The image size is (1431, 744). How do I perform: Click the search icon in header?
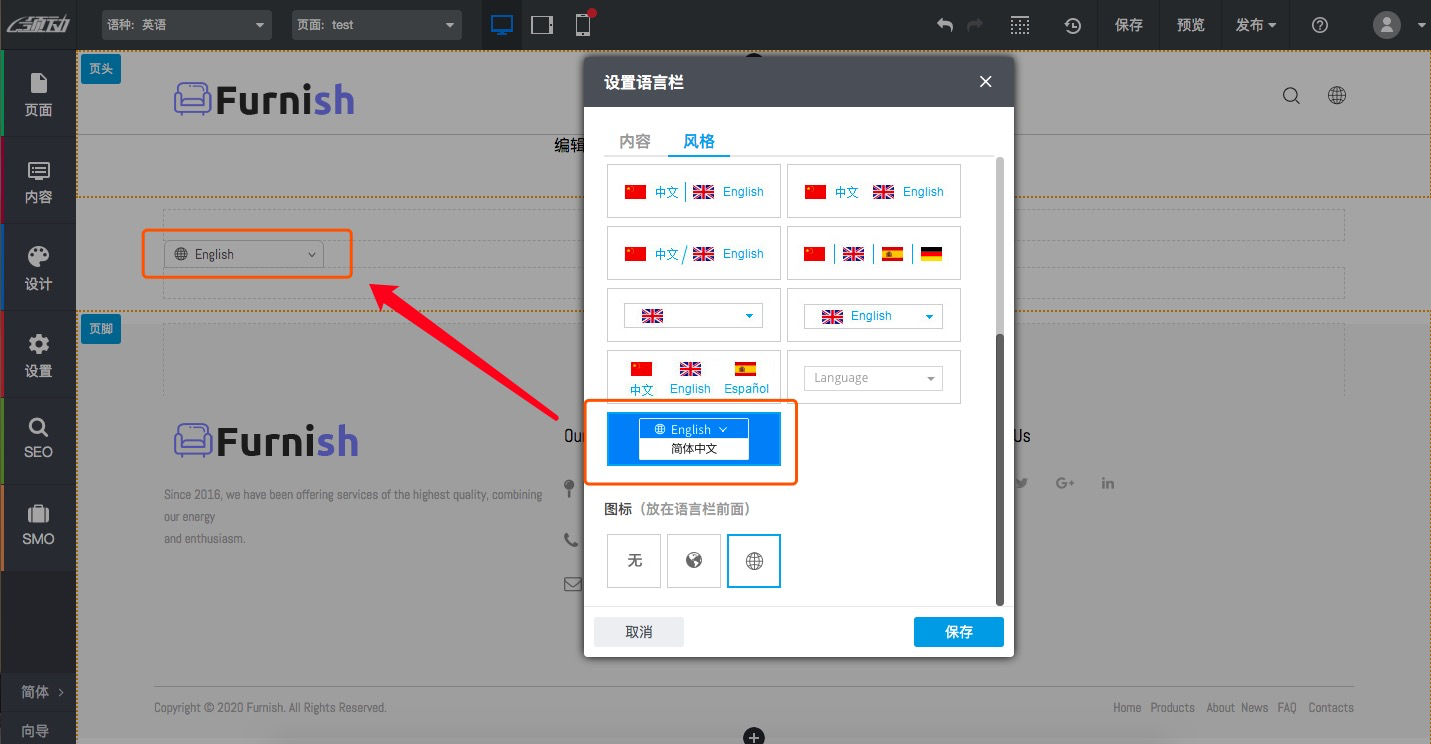pos(1291,96)
